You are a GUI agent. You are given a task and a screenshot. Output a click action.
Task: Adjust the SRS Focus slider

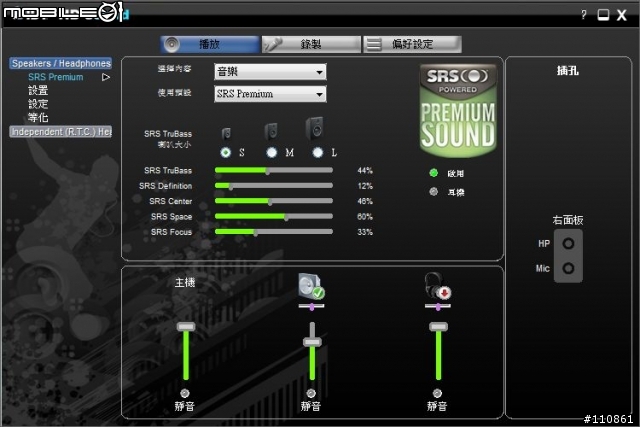click(x=274, y=232)
